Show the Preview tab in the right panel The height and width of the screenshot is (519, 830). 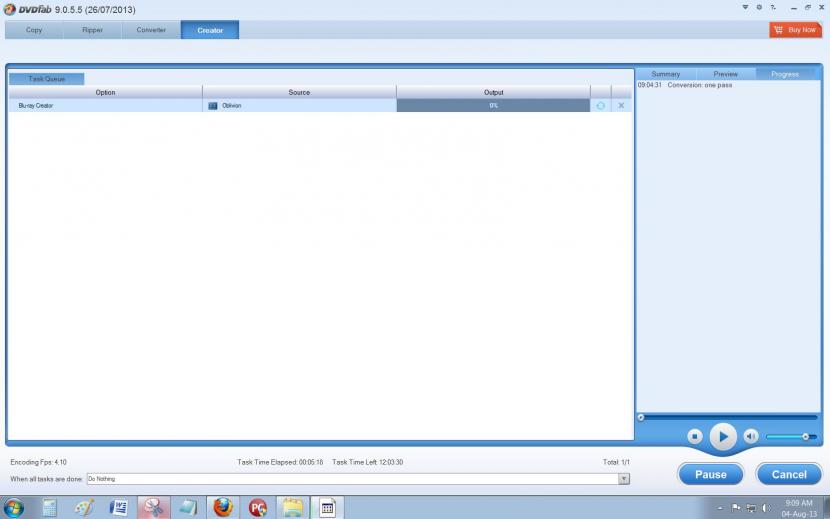click(725, 74)
